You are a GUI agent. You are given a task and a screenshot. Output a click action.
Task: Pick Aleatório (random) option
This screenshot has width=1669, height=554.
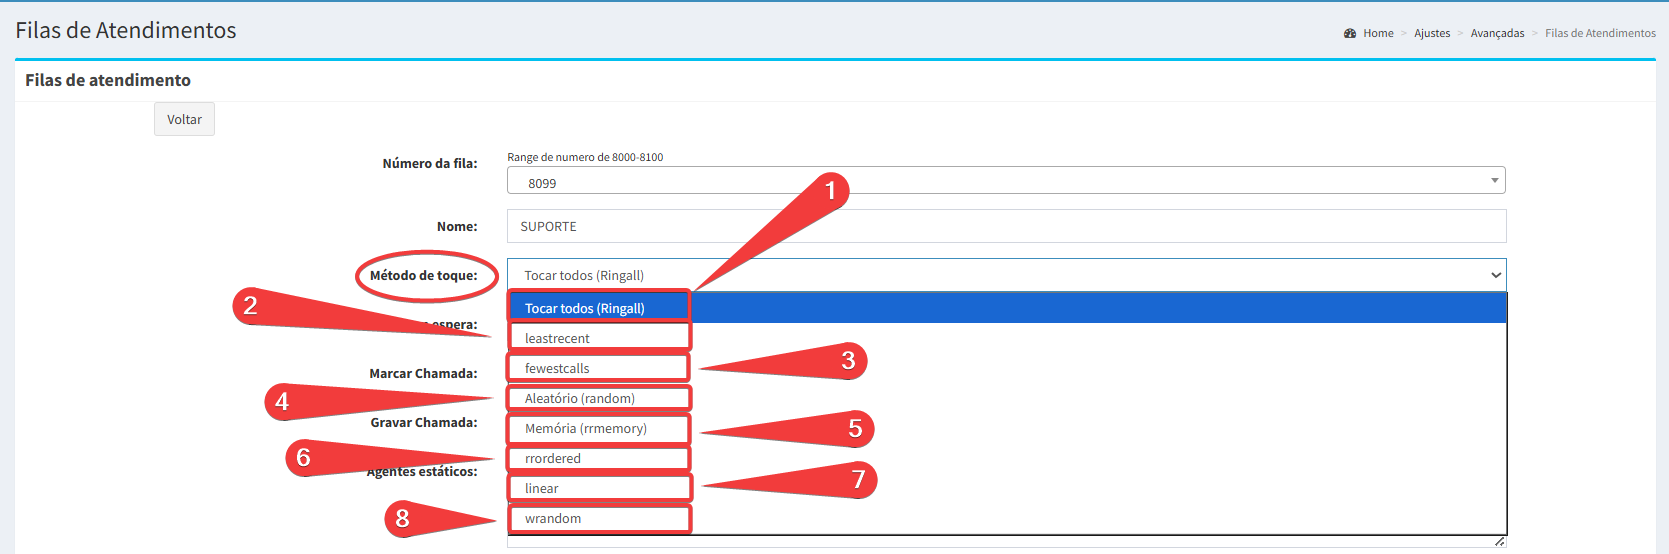point(580,398)
